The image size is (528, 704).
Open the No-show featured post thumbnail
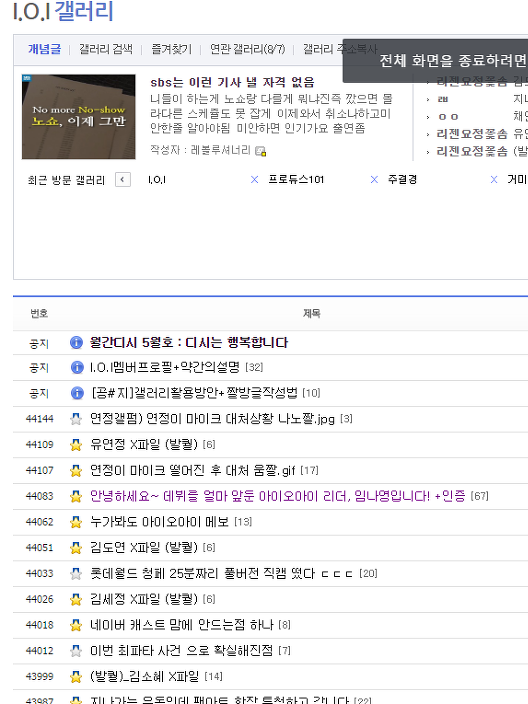pos(79,117)
